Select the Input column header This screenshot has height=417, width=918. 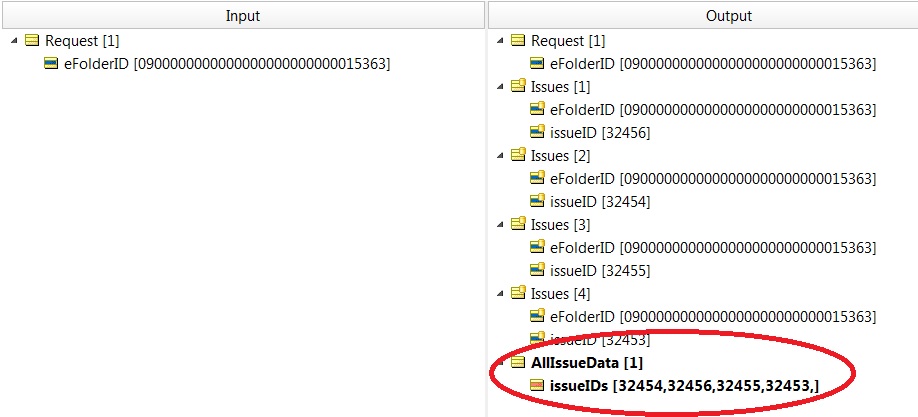coord(243,16)
